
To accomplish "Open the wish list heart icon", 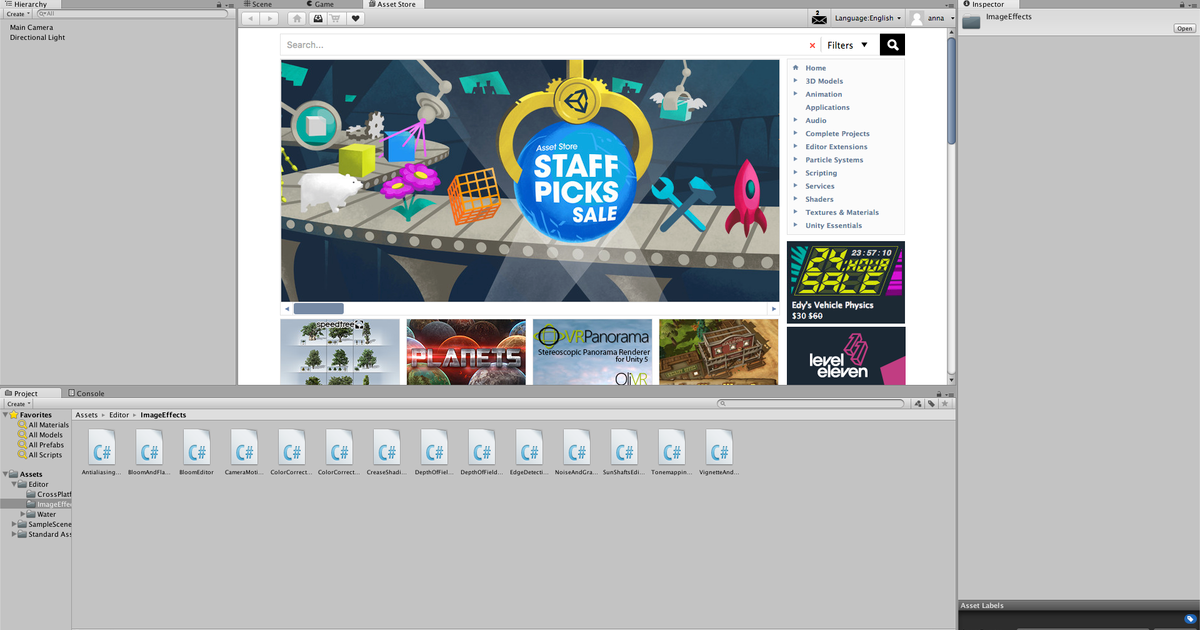I will tap(355, 18).
